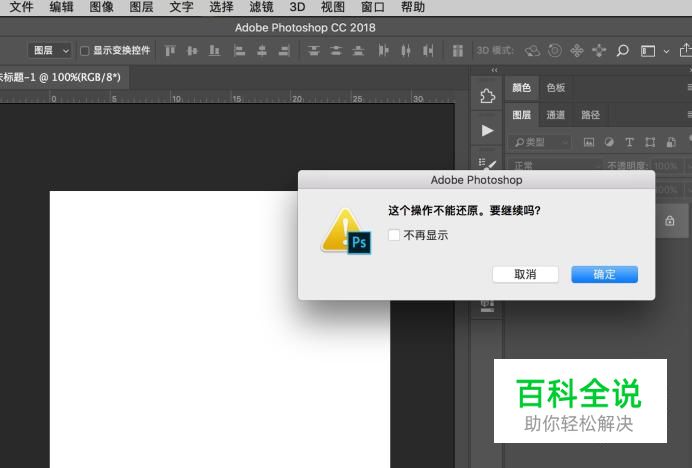Click the 取消 button
Screen dimensions: 692x468
(x=525, y=274)
